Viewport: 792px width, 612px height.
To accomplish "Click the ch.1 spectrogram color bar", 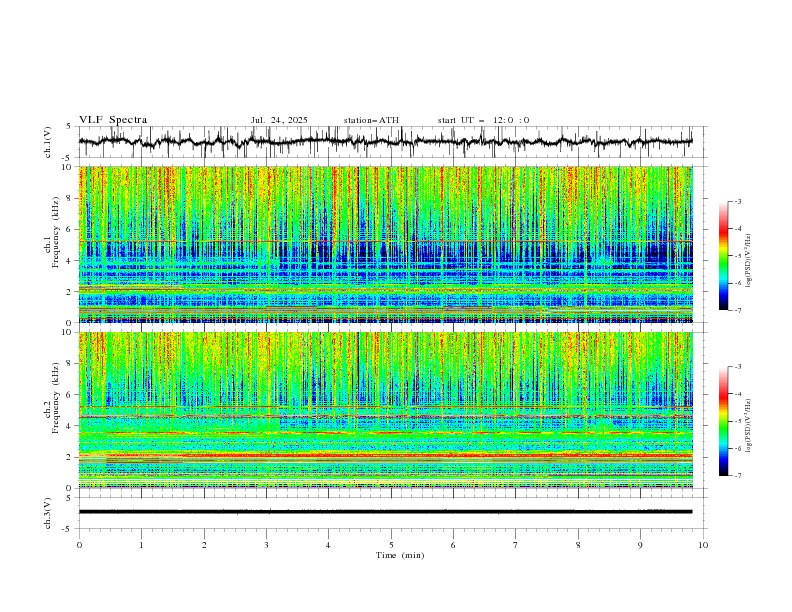I will click(x=723, y=256).
